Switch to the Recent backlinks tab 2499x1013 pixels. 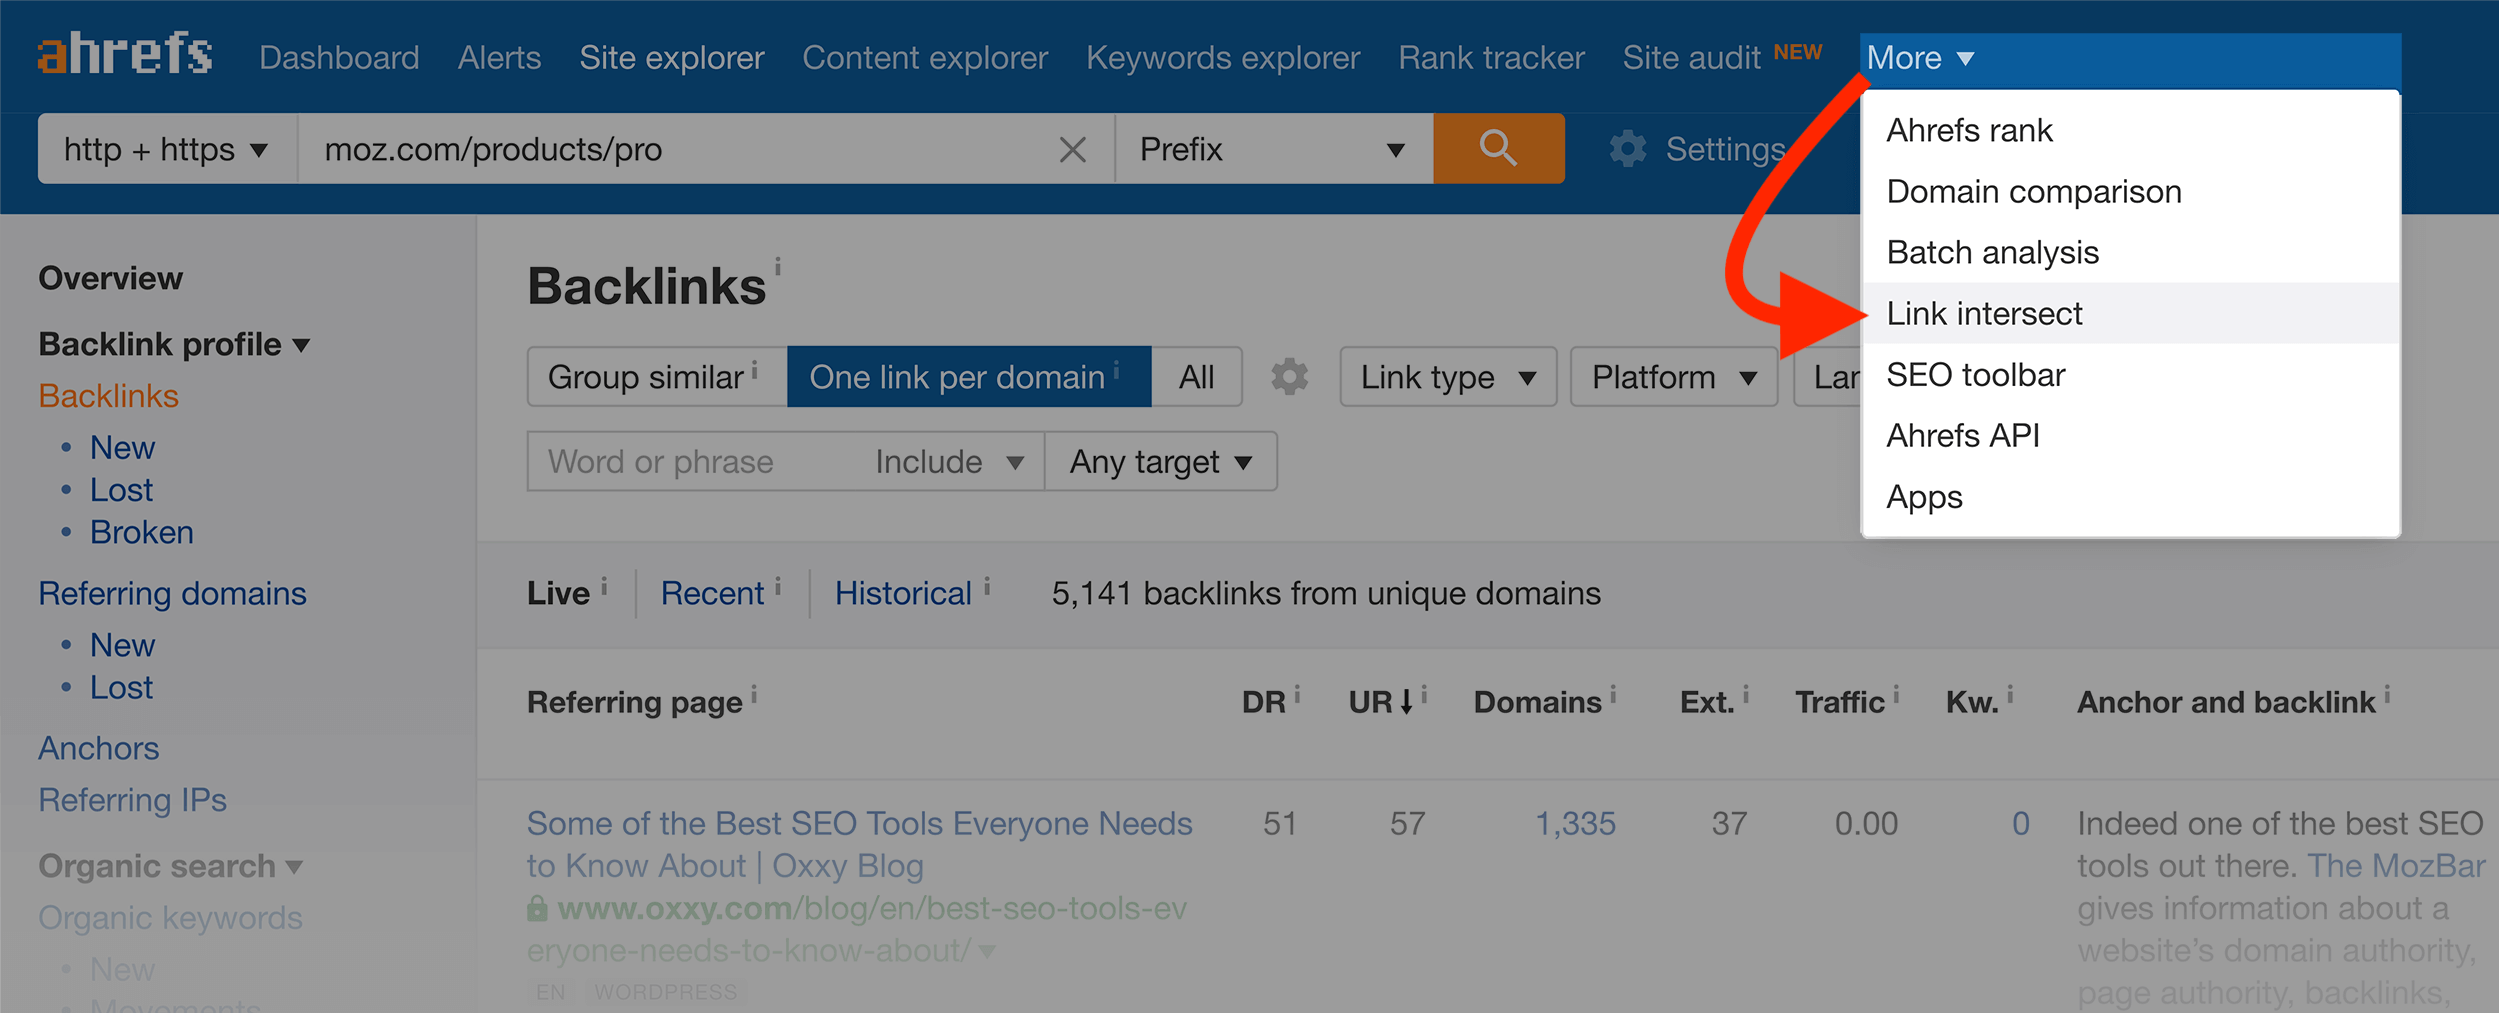[712, 594]
